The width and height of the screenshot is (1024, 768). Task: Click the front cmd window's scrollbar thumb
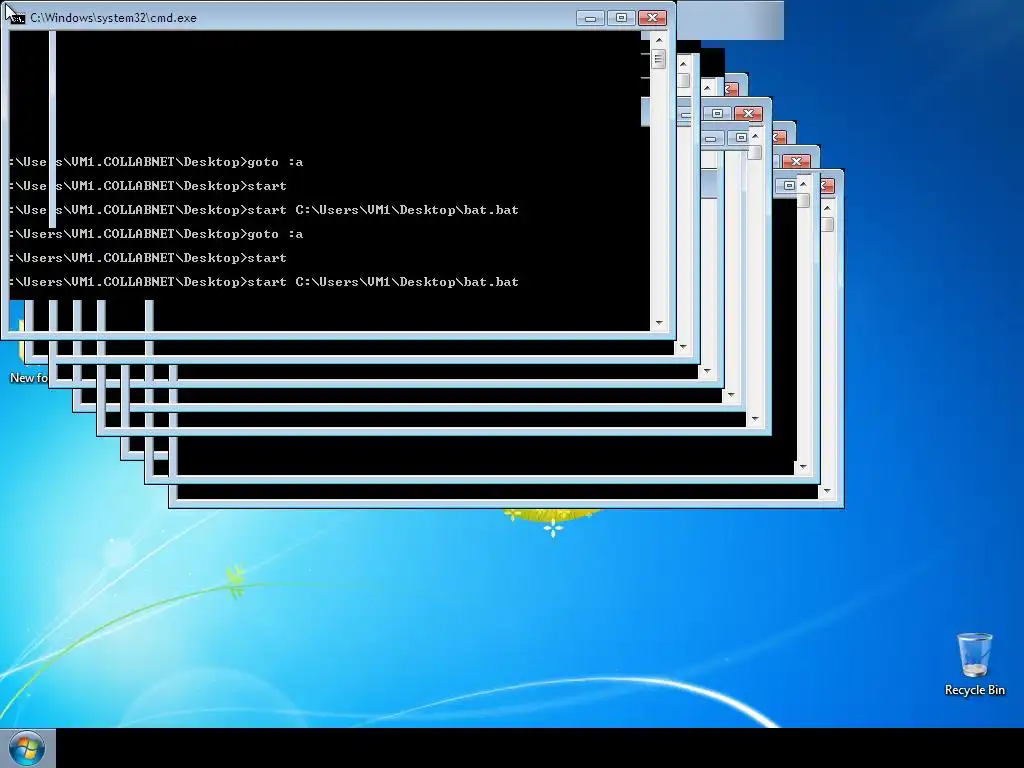tap(658, 59)
